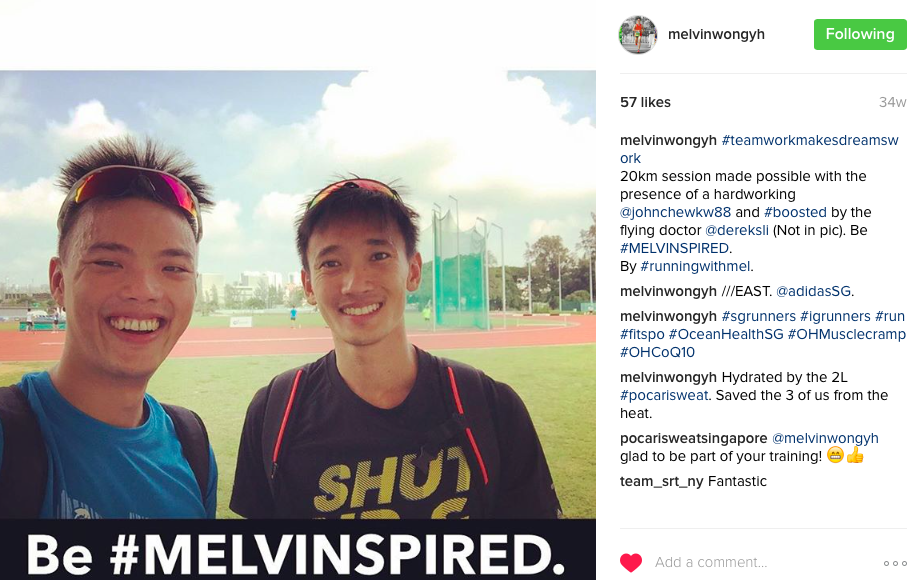Open the melvinwongyh username at post header

pyautogui.click(x=716, y=35)
